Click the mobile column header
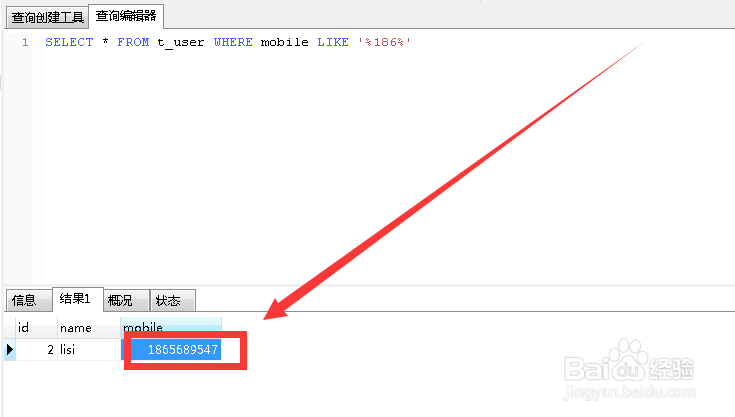 click(x=171, y=328)
